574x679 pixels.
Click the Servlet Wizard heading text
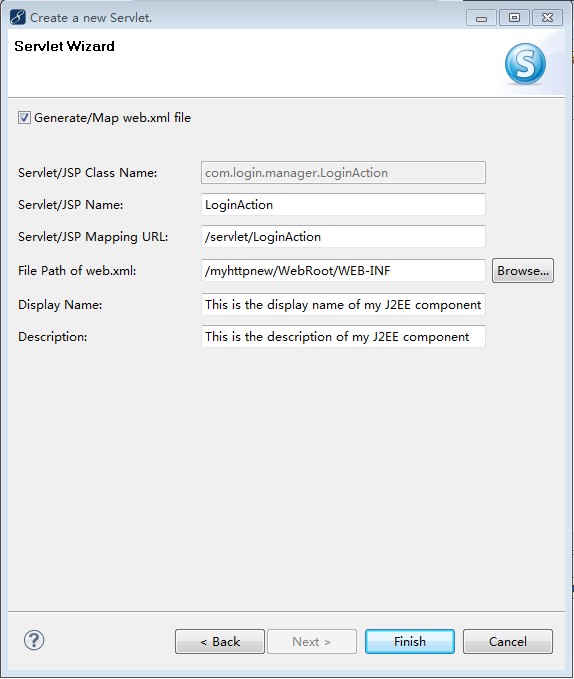tap(64, 46)
